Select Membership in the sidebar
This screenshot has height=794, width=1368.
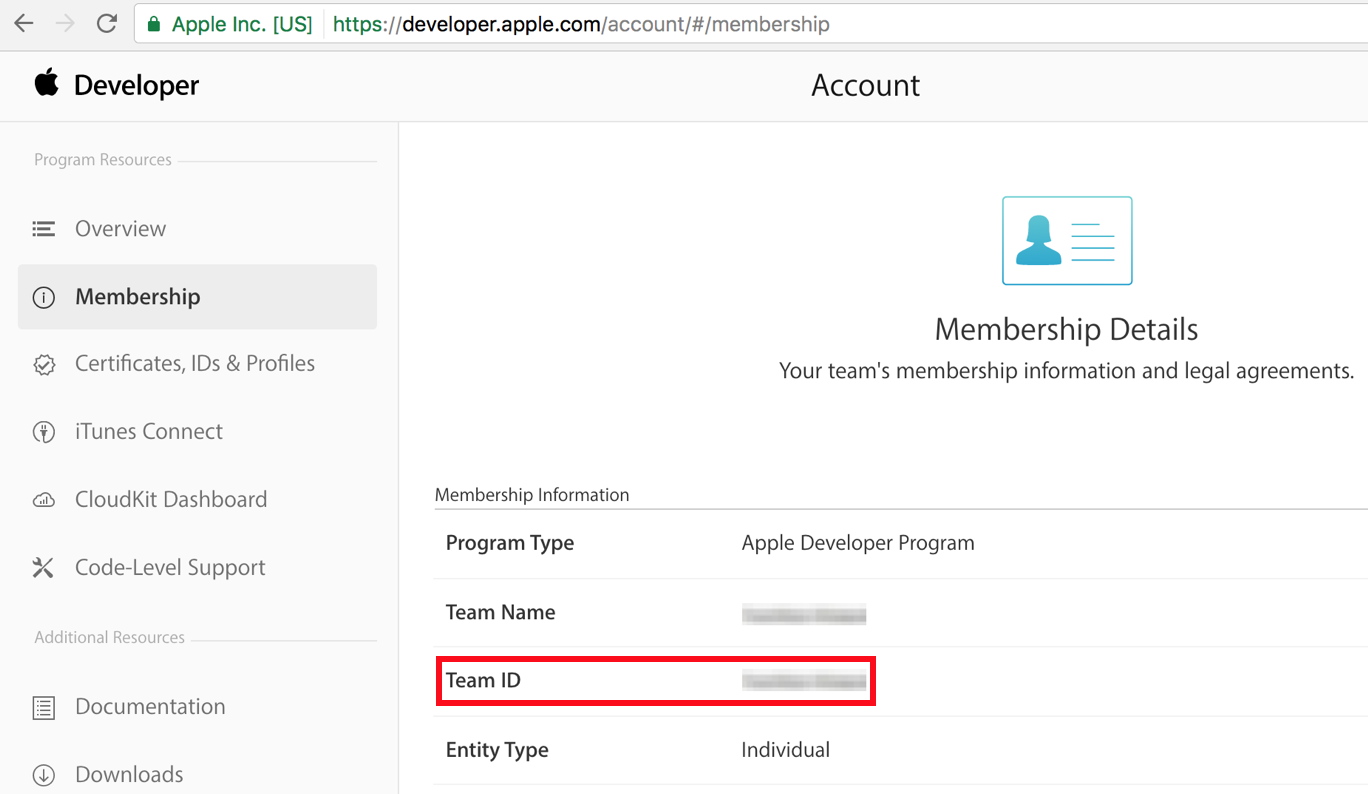(x=197, y=297)
